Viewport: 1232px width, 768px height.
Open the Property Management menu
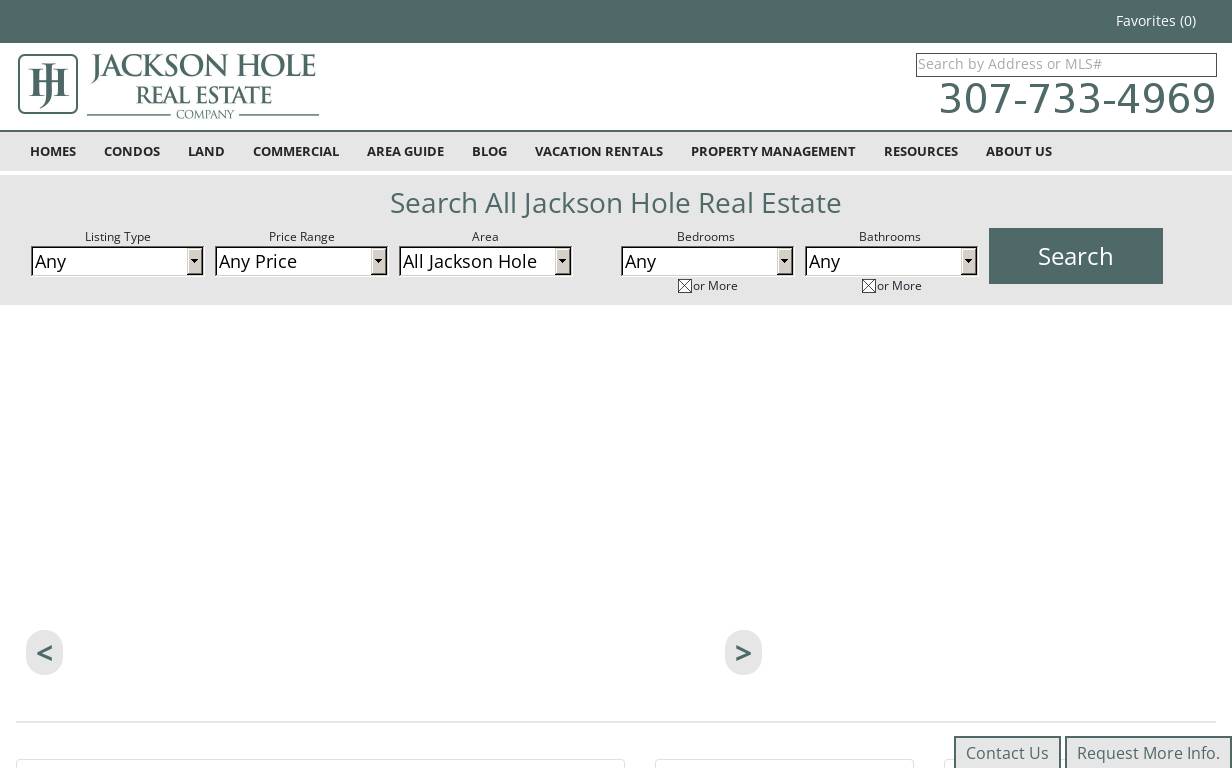click(773, 151)
